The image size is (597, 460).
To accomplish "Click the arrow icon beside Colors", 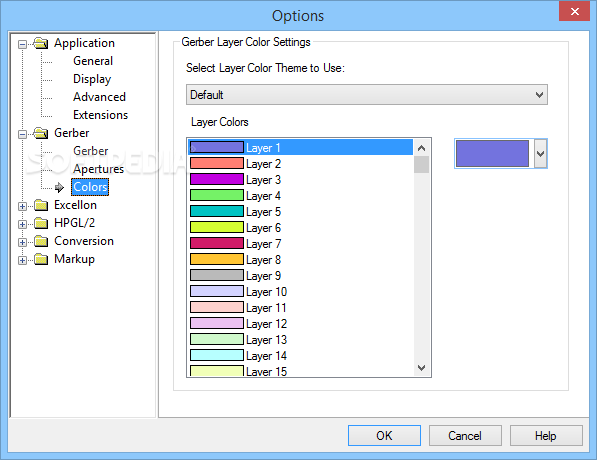I will (59, 187).
